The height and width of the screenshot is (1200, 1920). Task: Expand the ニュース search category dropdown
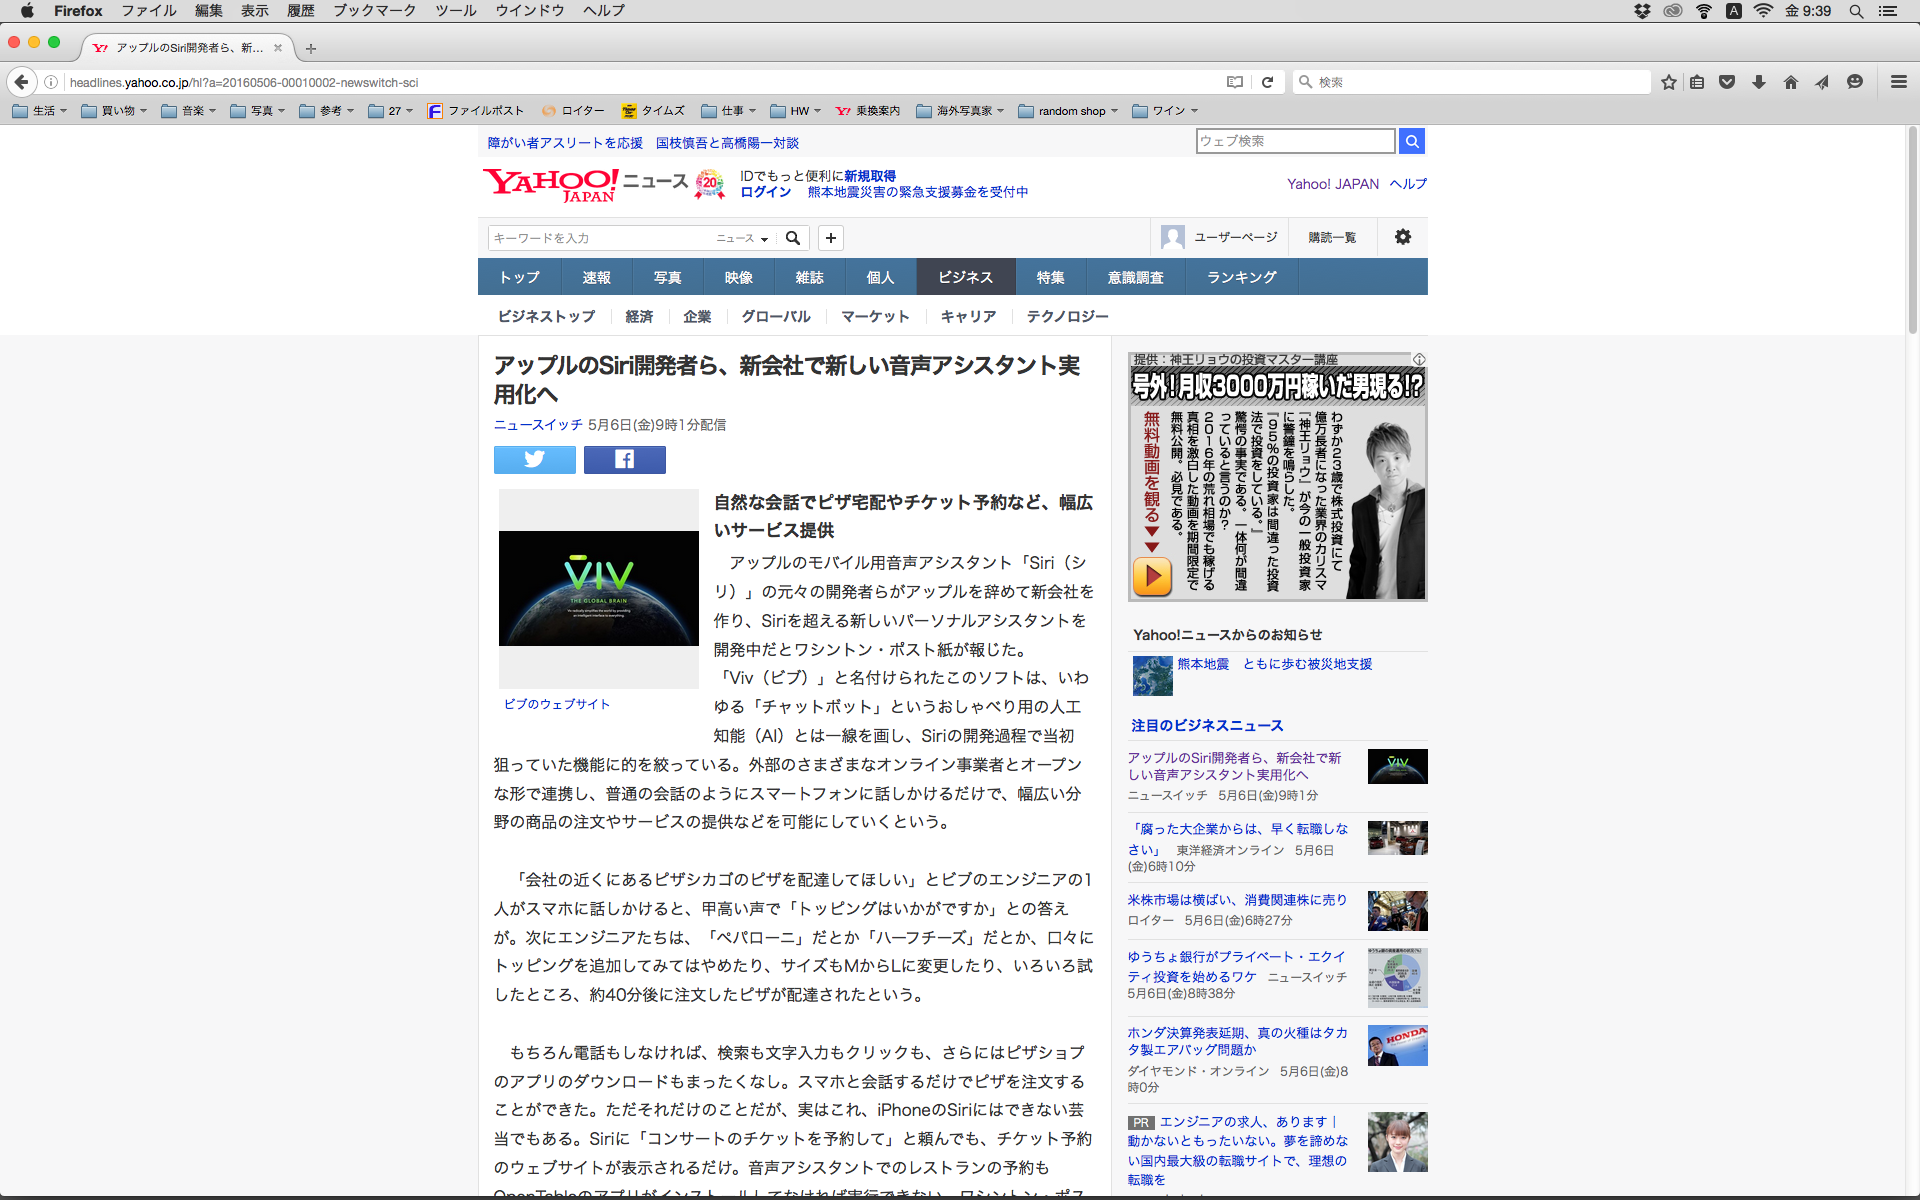click(x=742, y=238)
